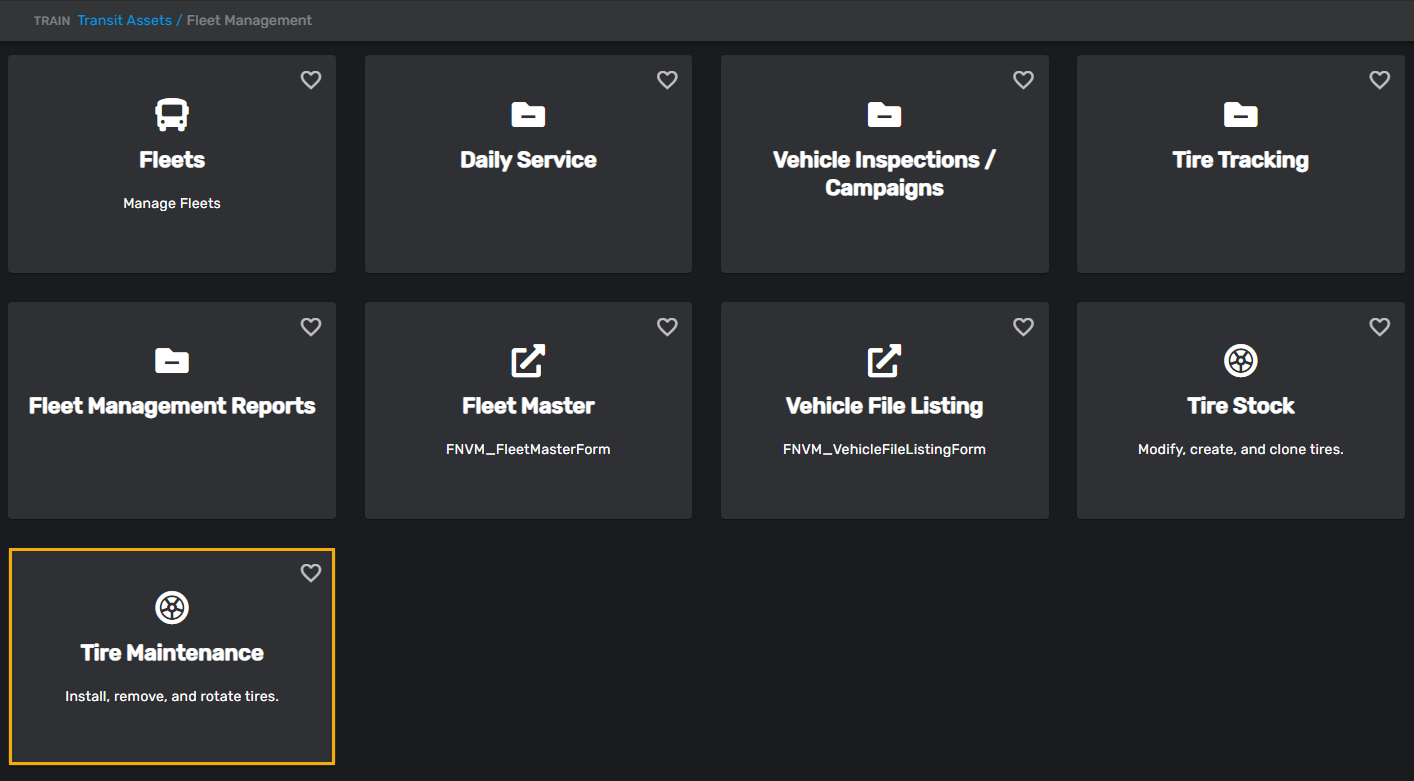
Task: Click folder icon above Vehicle Inspections / Campaigns
Action: (x=884, y=115)
